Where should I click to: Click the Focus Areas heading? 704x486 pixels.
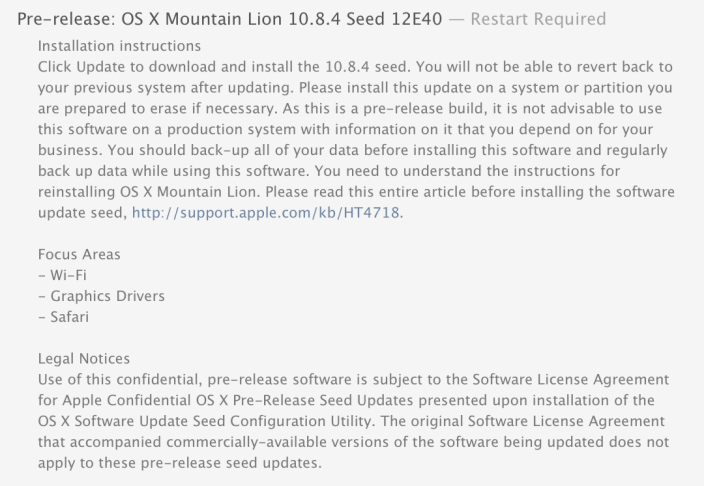tap(79, 254)
